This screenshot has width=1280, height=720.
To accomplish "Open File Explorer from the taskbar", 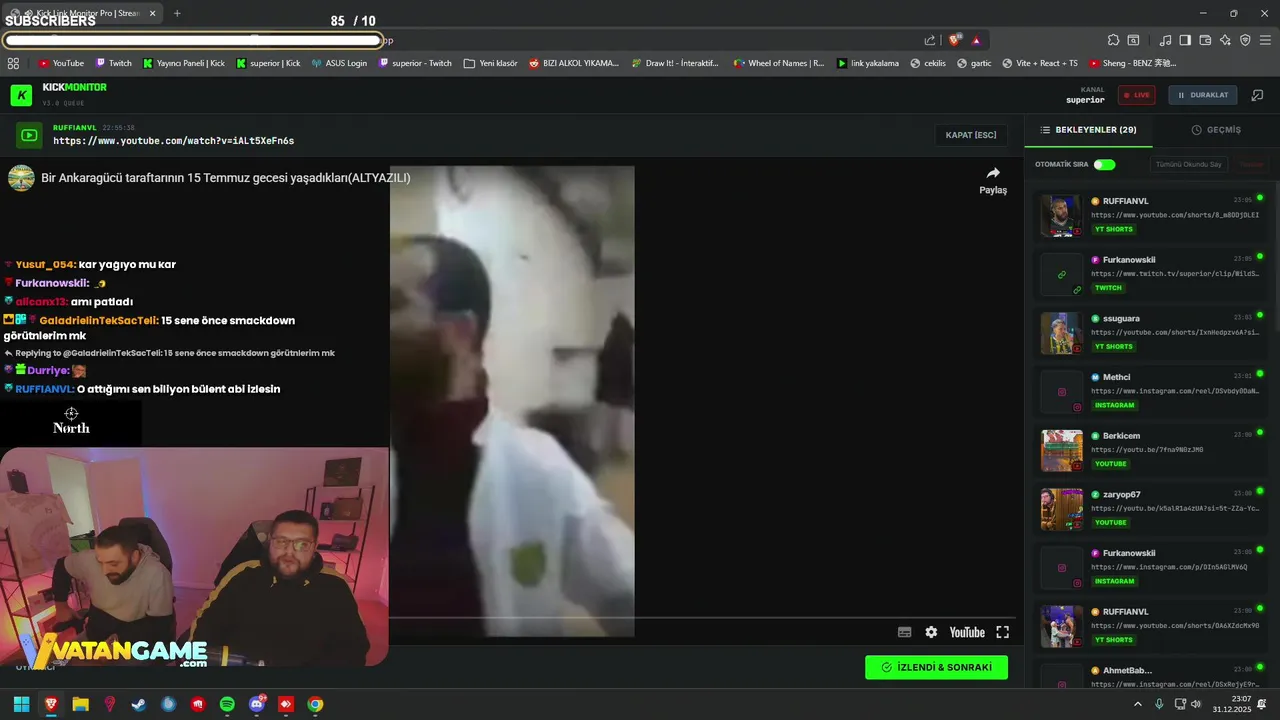I will tap(80, 704).
